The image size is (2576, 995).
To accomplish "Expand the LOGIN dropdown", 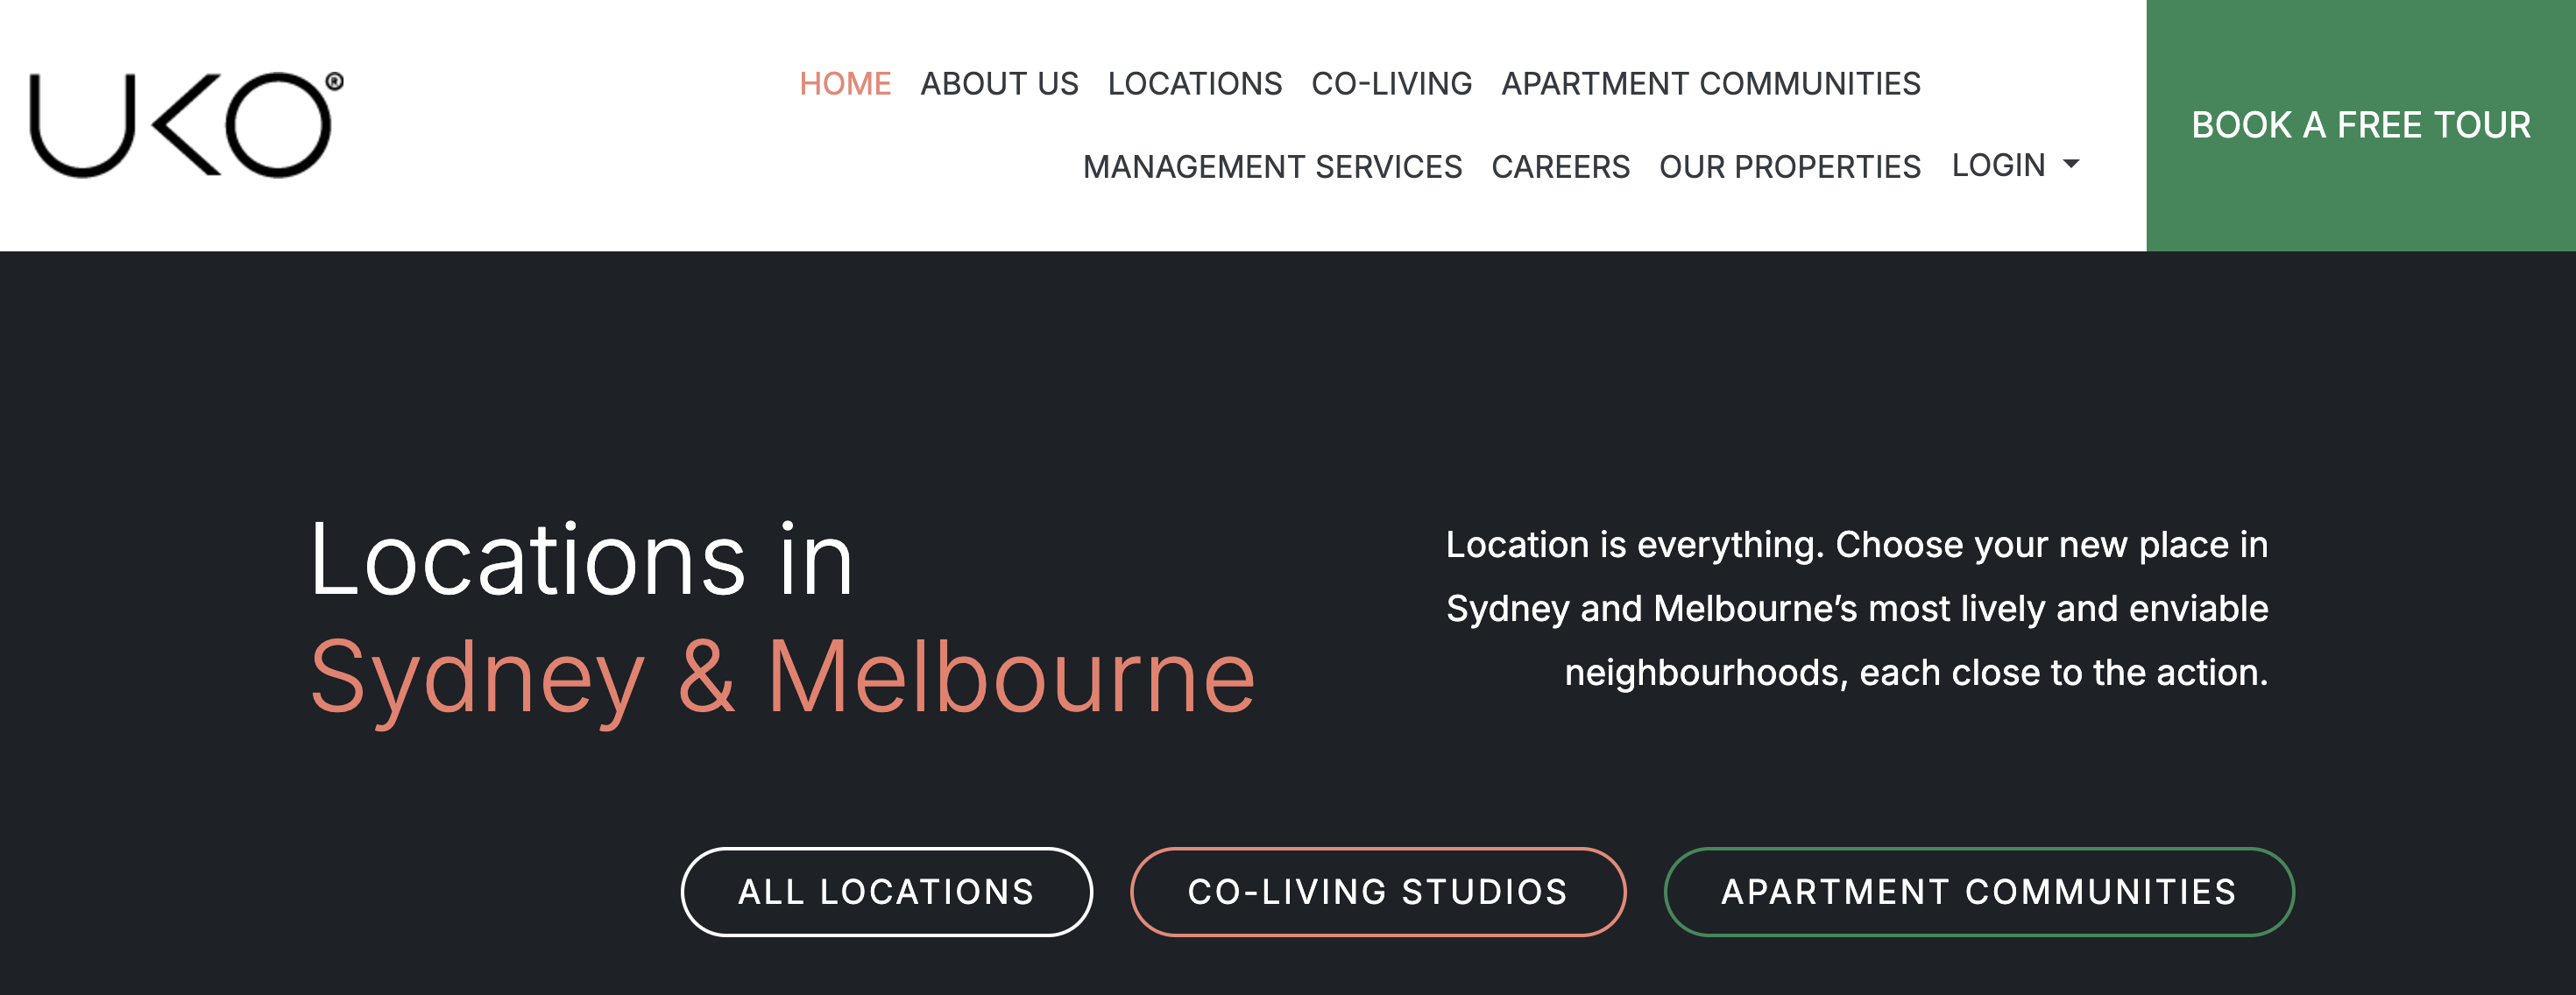I will [1999, 165].
